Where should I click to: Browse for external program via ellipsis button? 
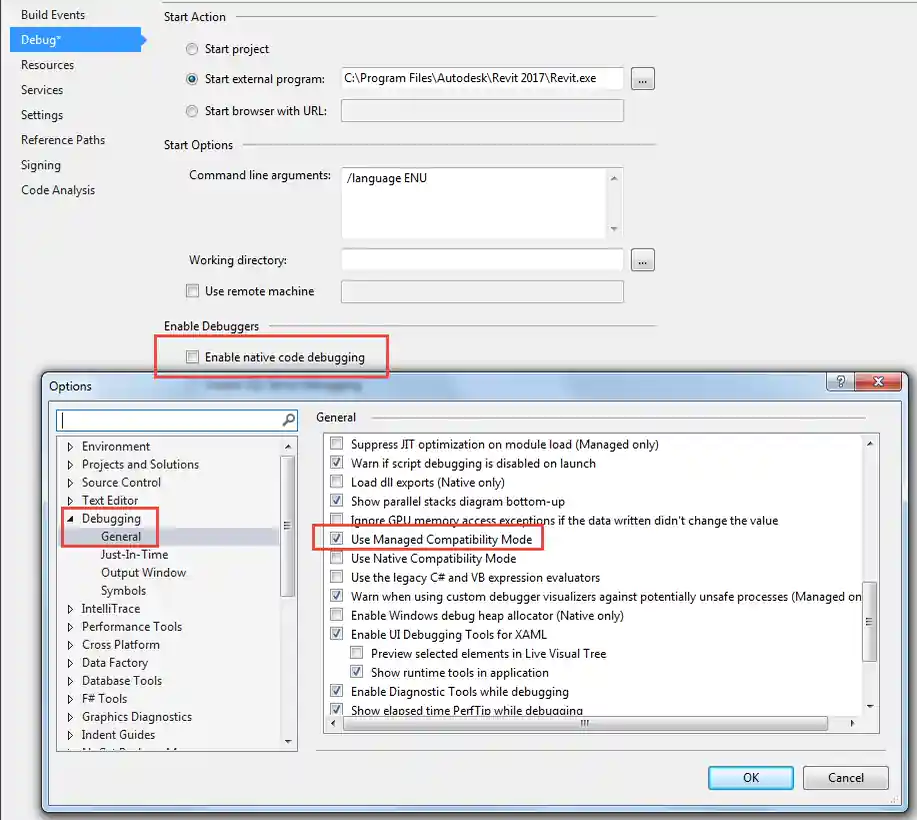point(641,78)
